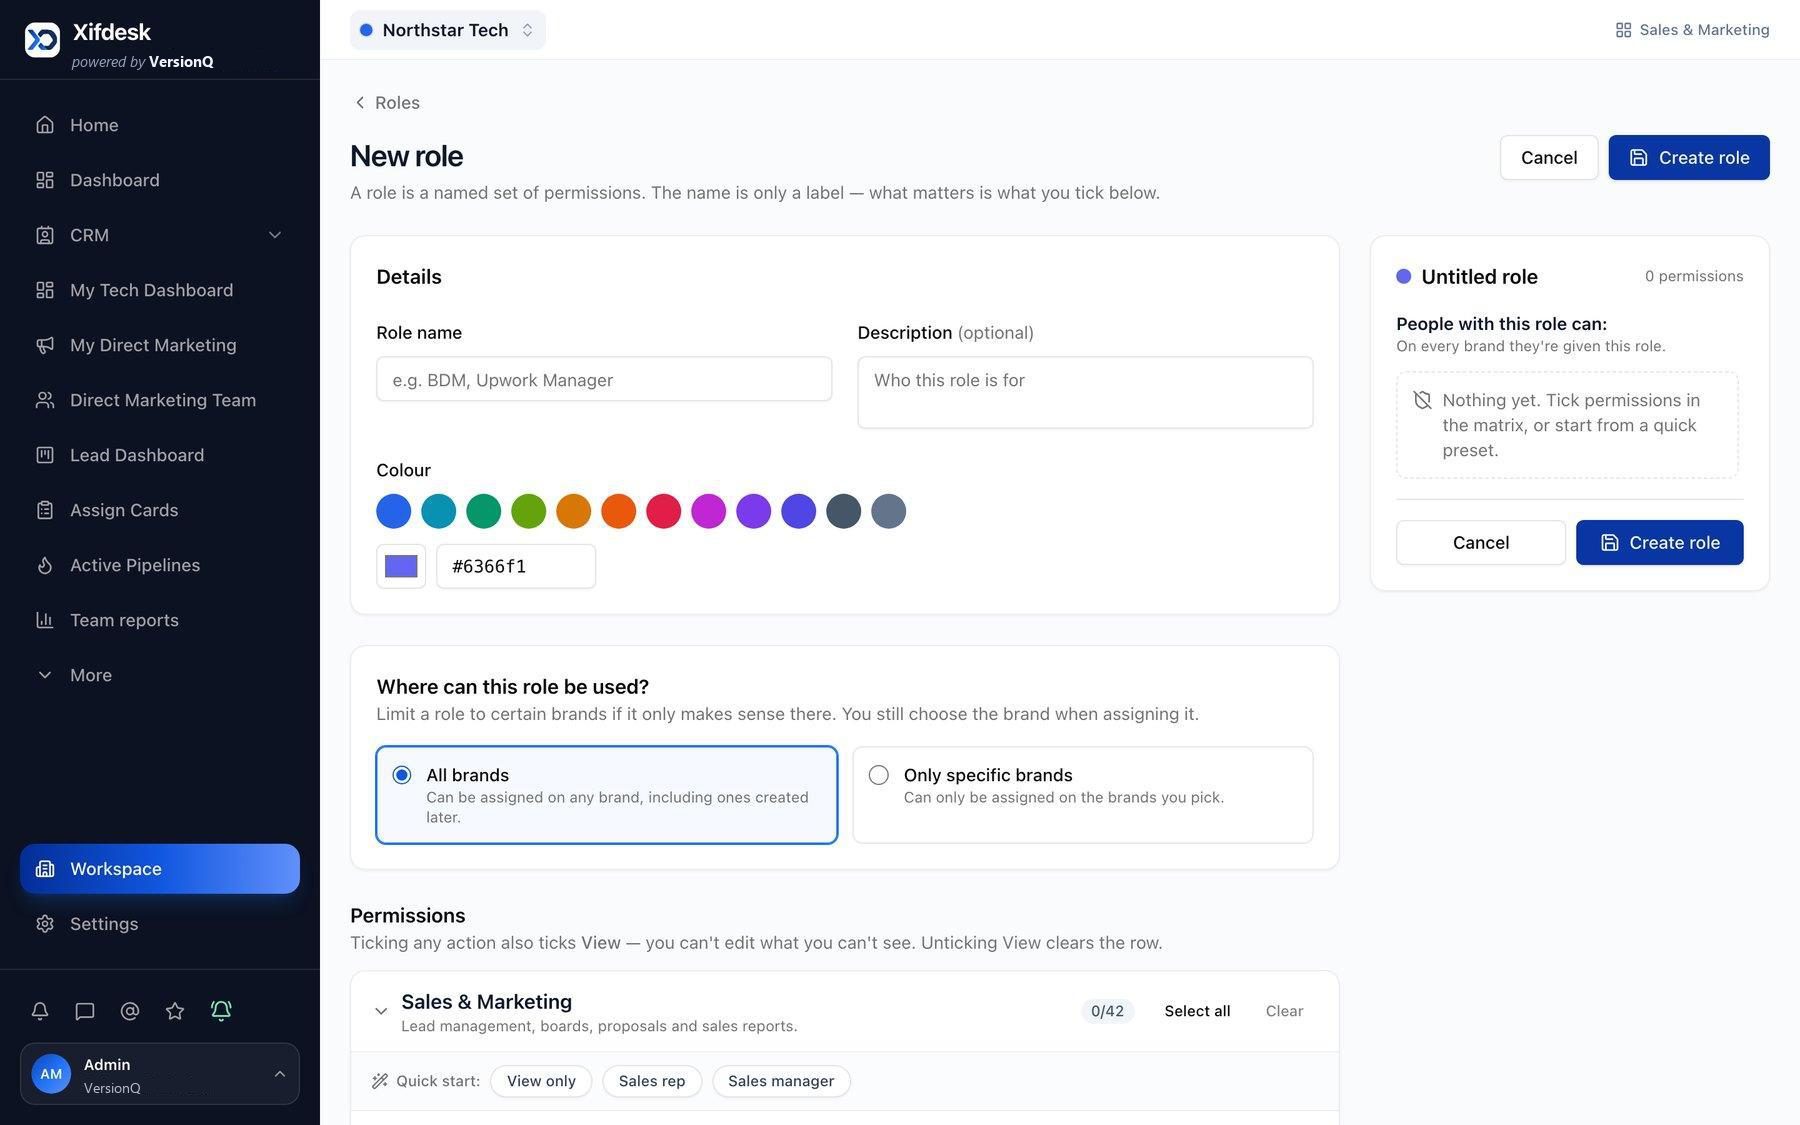Apply the View only quick start preset
Screen dimensions: 1800x1125
[x=541, y=1081]
